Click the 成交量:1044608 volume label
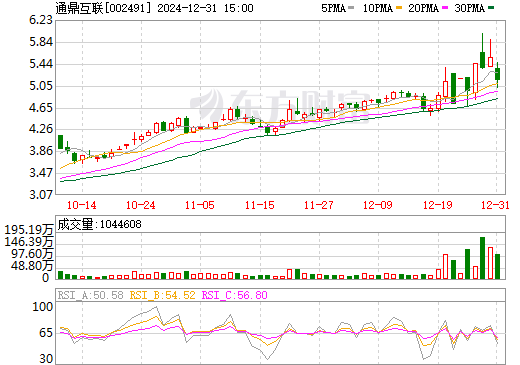Viewport: 520px width, 365px height. pyautogui.click(x=99, y=224)
